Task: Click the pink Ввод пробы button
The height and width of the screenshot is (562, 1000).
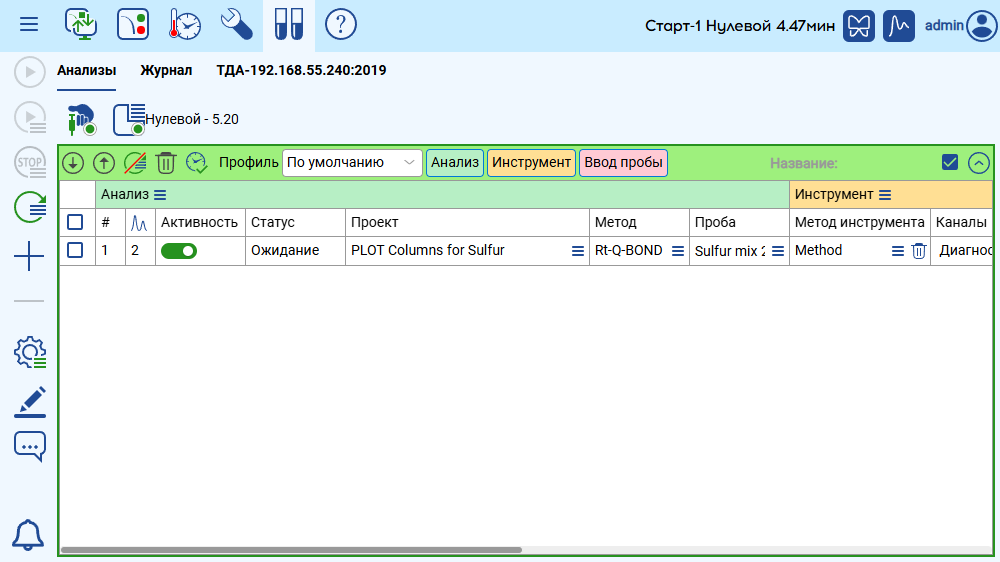Action: pos(623,162)
